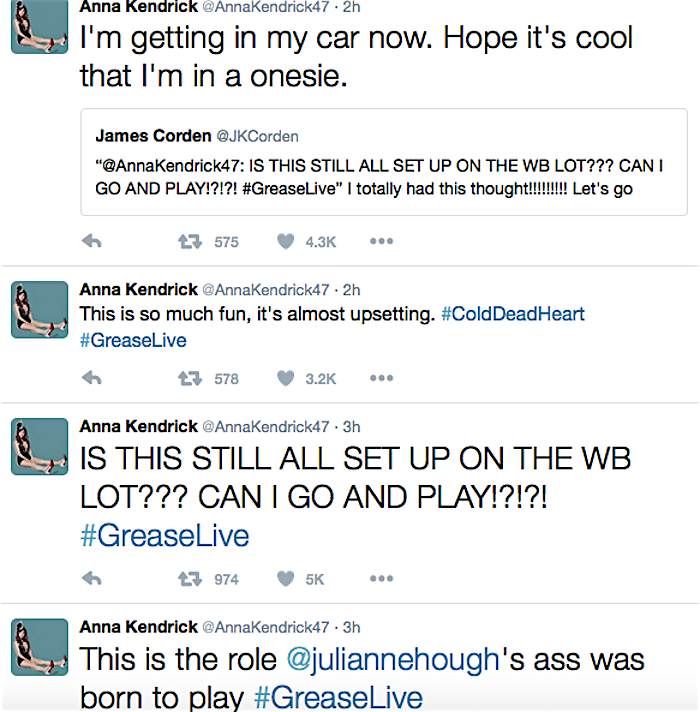Like the onesie tweet with 4.3K likes
The image size is (700, 712).
(x=286, y=241)
